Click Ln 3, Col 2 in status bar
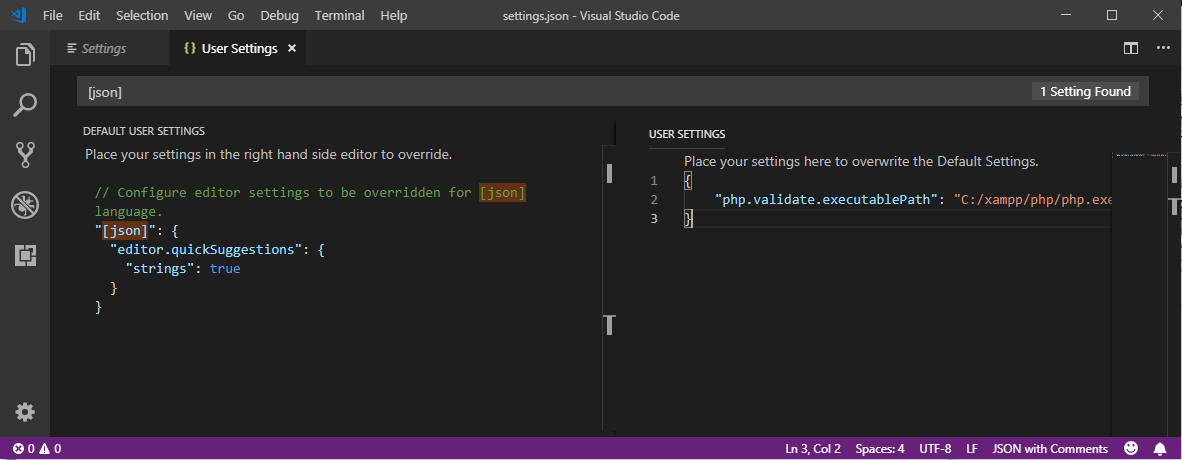The height and width of the screenshot is (460, 1182). 813,449
